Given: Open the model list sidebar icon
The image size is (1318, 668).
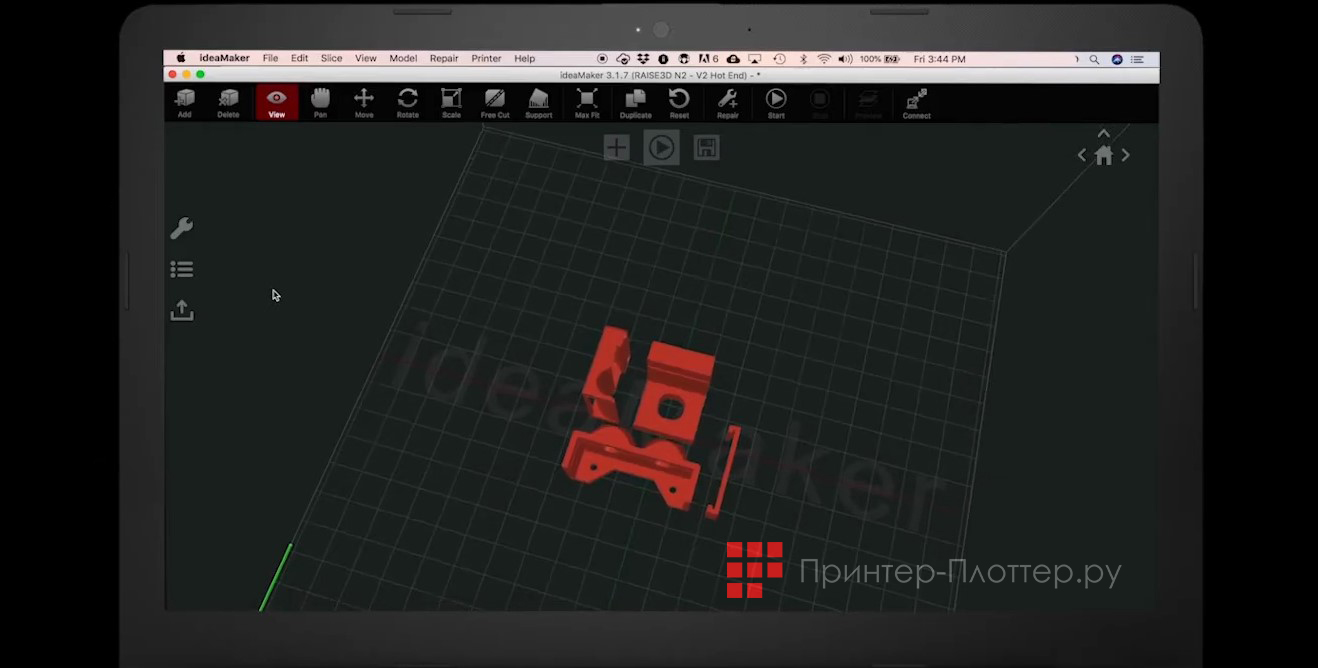Looking at the screenshot, I should [182, 268].
